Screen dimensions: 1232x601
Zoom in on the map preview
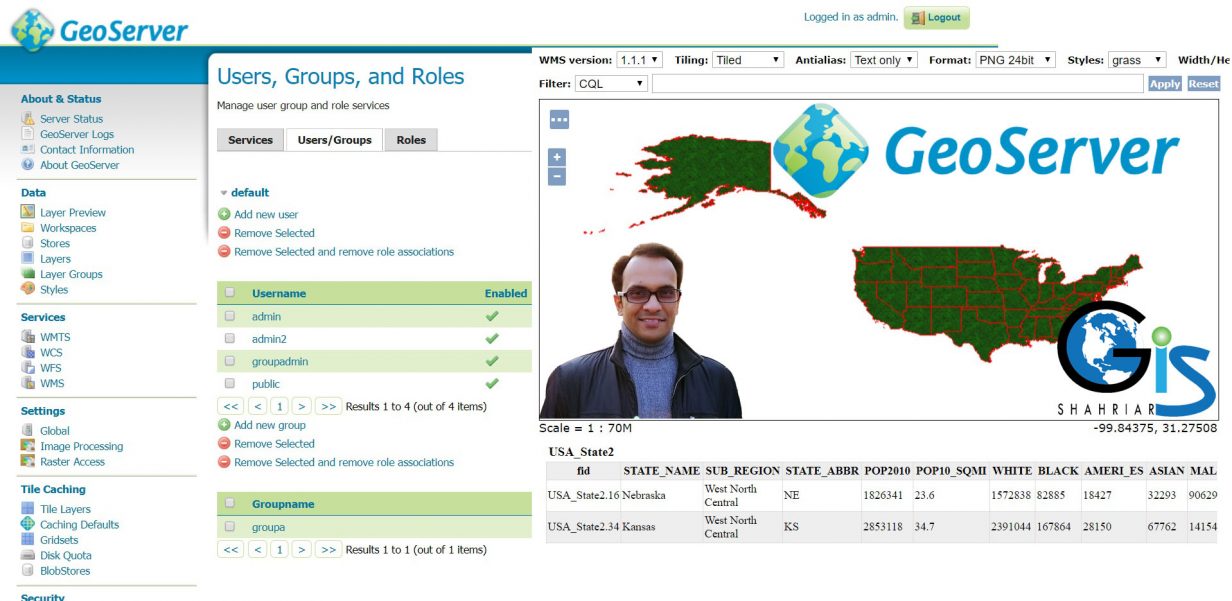point(555,157)
